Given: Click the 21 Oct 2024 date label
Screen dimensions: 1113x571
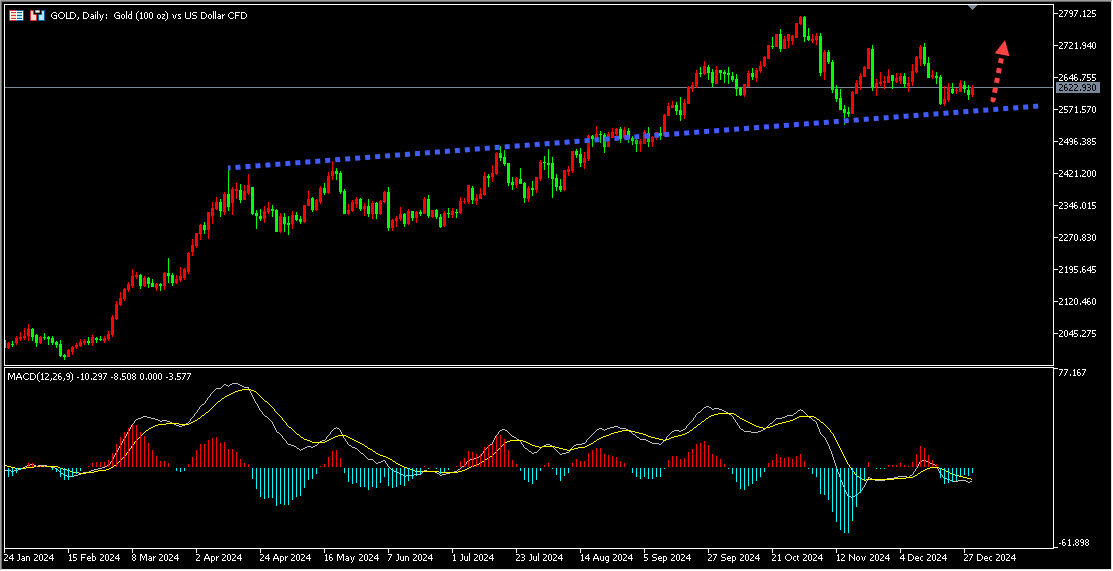Looking at the screenshot, I should click(797, 556).
